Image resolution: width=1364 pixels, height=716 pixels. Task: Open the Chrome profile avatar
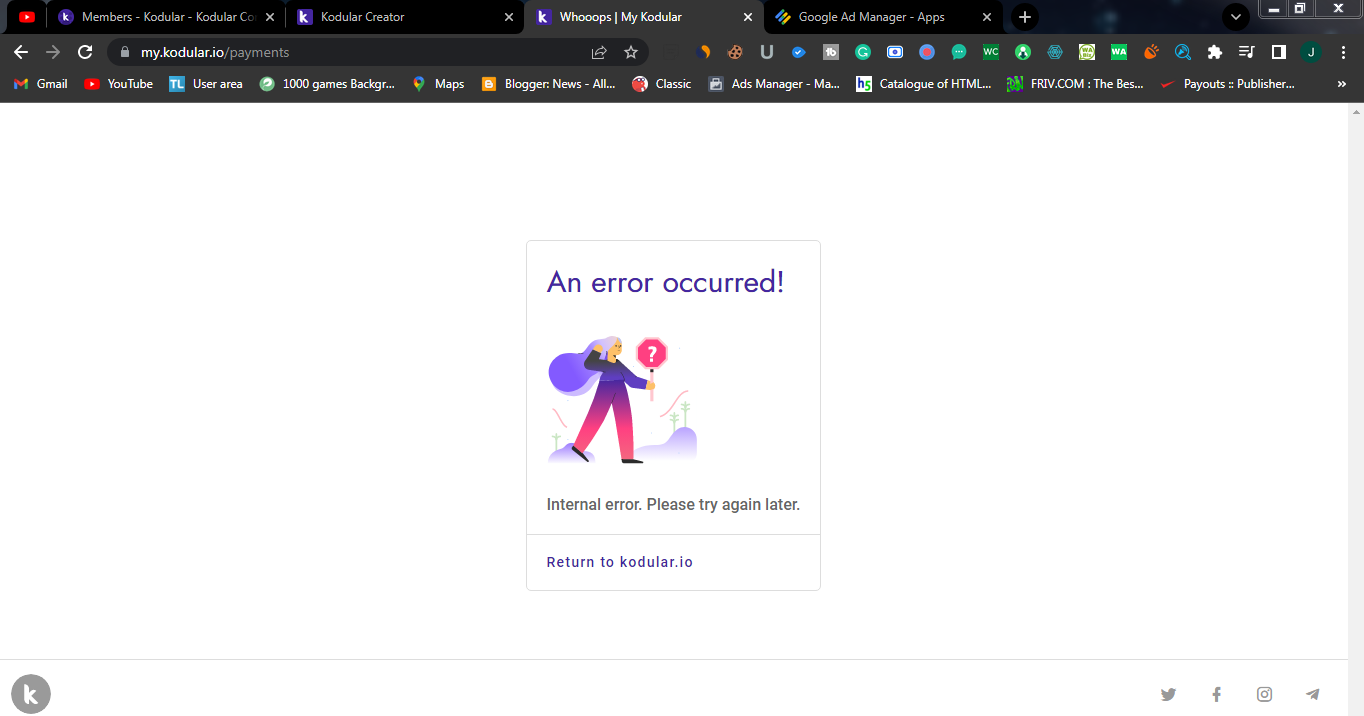point(1310,51)
